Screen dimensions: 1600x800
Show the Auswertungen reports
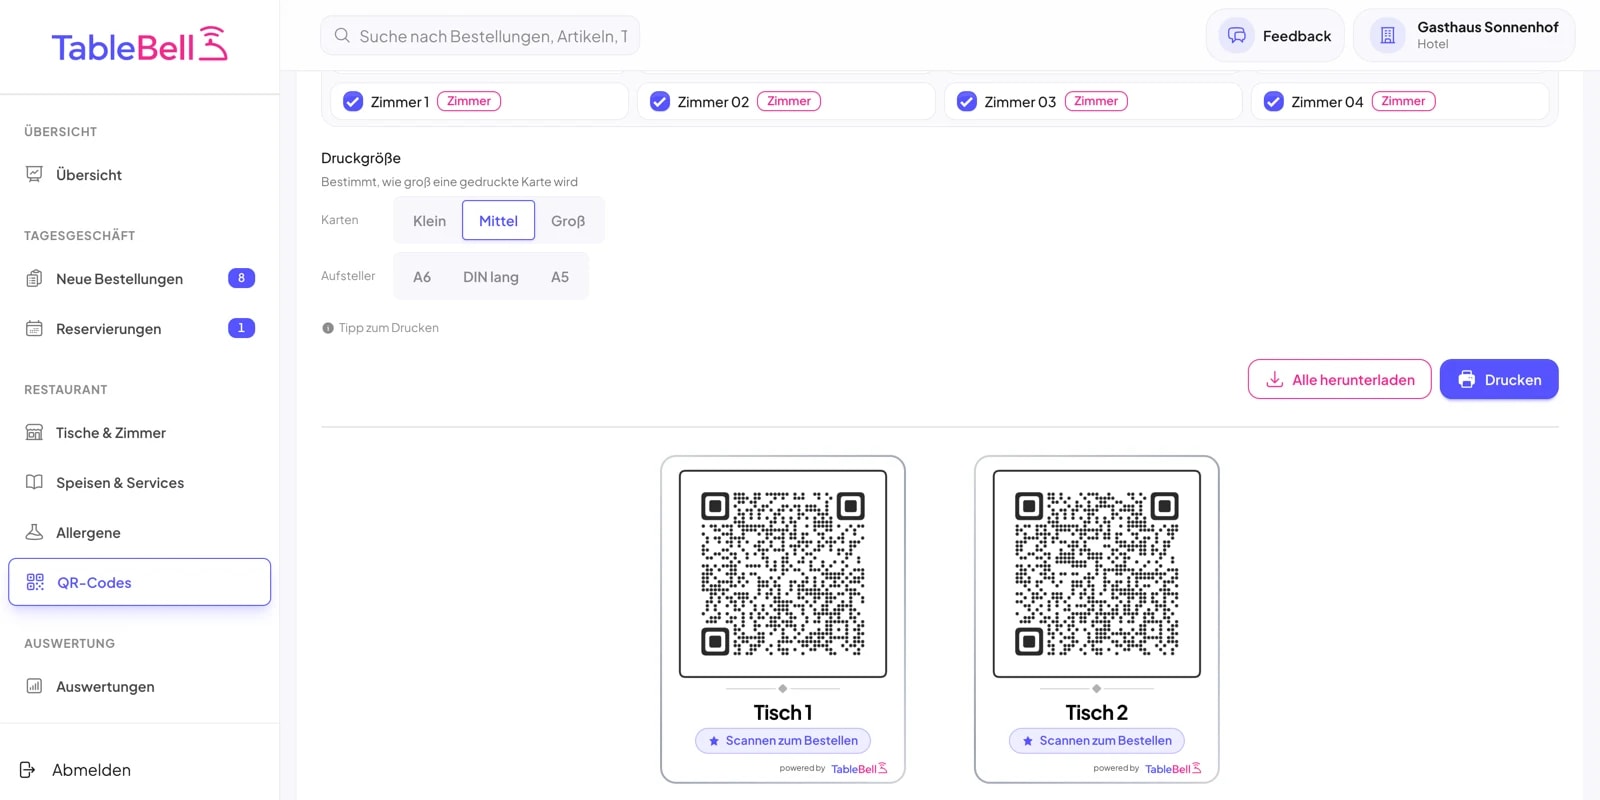[x=140, y=686]
